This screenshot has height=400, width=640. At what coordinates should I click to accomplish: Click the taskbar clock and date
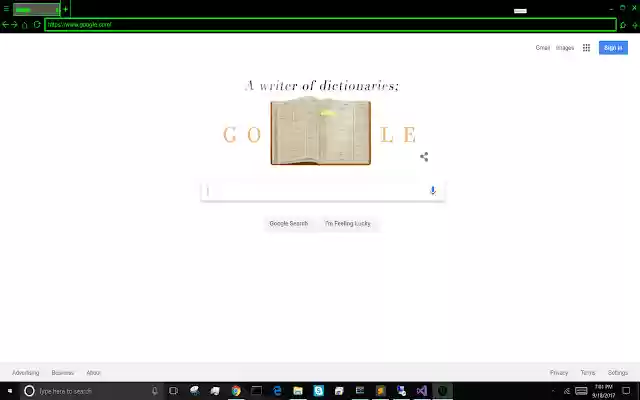pyautogui.click(x=603, y=391)
